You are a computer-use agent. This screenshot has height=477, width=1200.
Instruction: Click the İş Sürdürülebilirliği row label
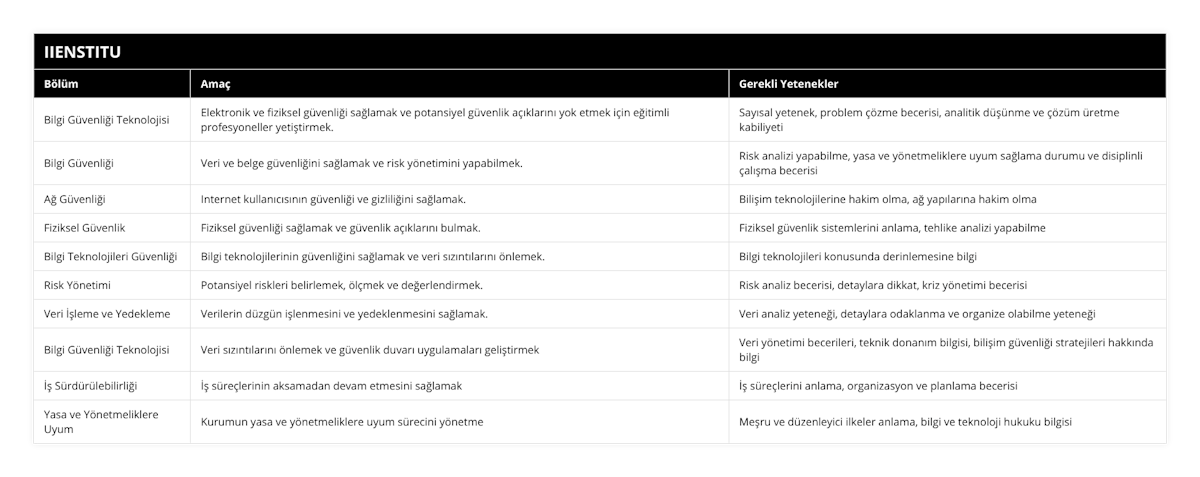point(91,385)
